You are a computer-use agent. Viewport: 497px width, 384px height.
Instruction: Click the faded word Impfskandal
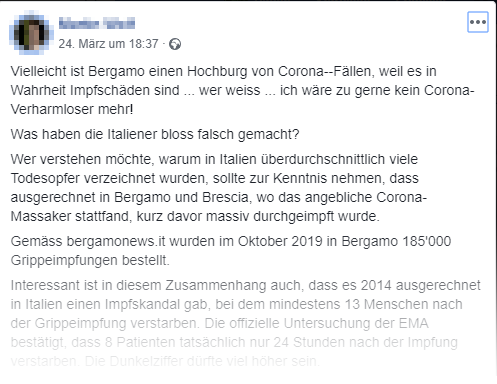coord(142,304)
